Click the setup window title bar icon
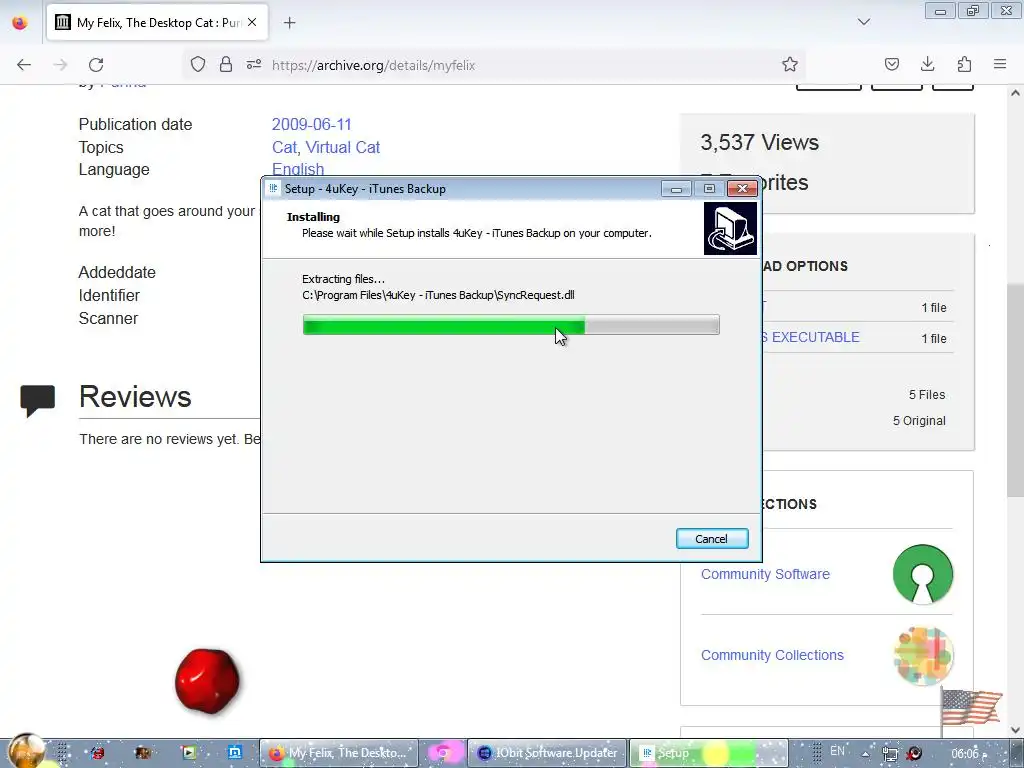Viewport: 1024px width, 768px height. [x=273, y=188]
